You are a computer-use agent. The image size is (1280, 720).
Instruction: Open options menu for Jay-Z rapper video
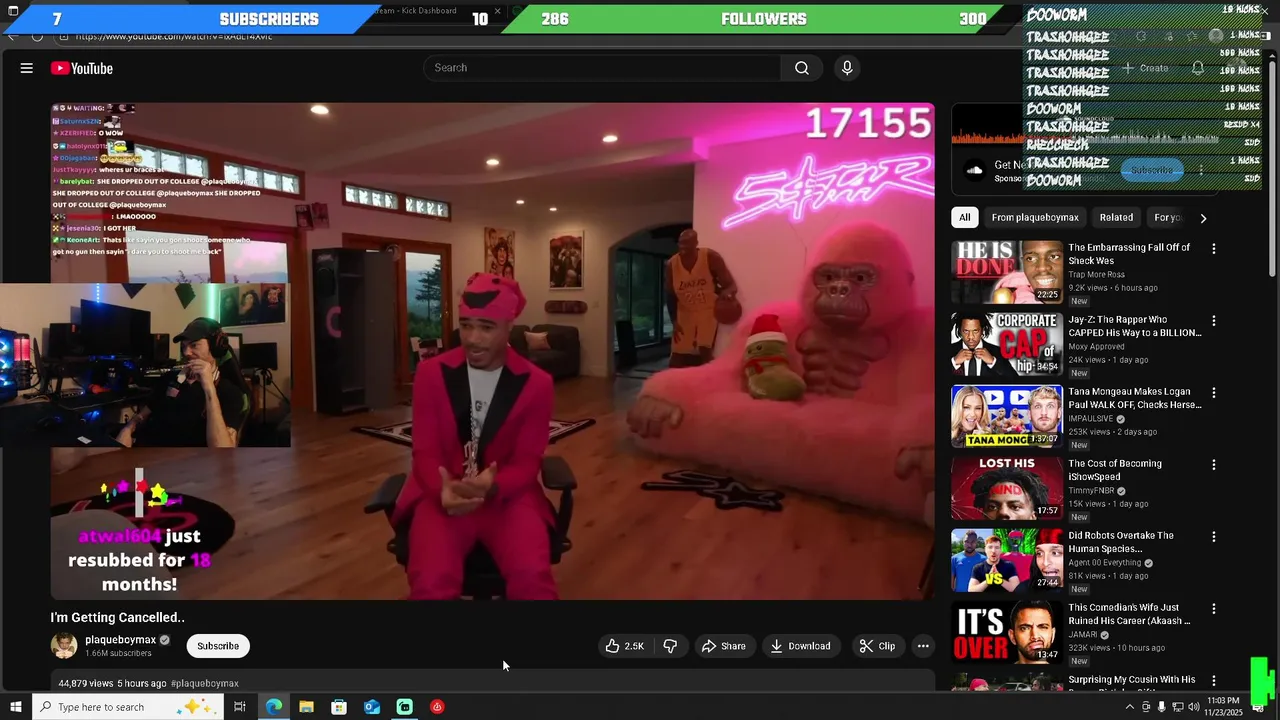[x=1214, y=321]
